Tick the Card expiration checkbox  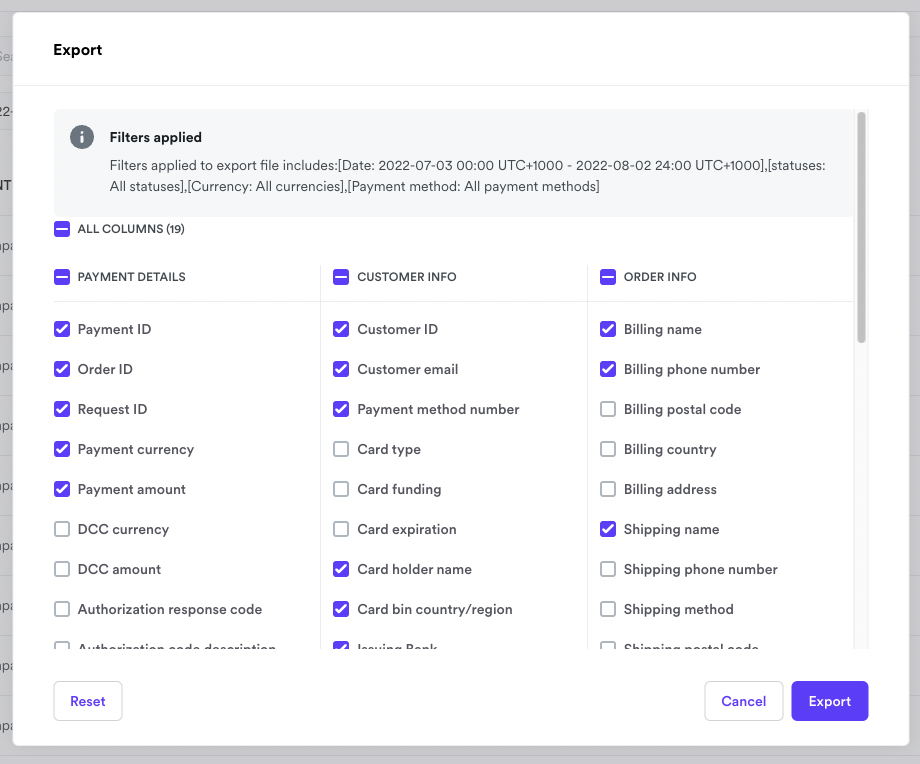(341, 529)
